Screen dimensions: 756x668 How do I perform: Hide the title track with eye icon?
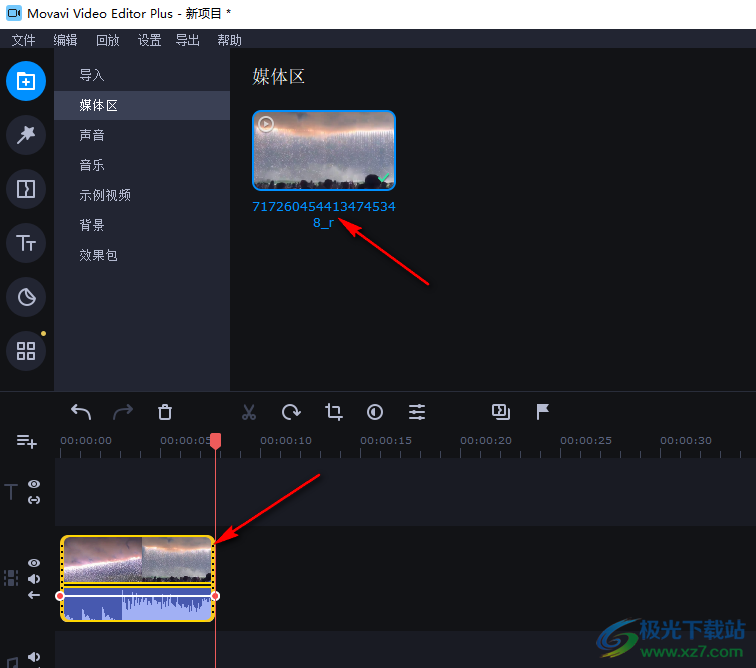pos(34,484)
